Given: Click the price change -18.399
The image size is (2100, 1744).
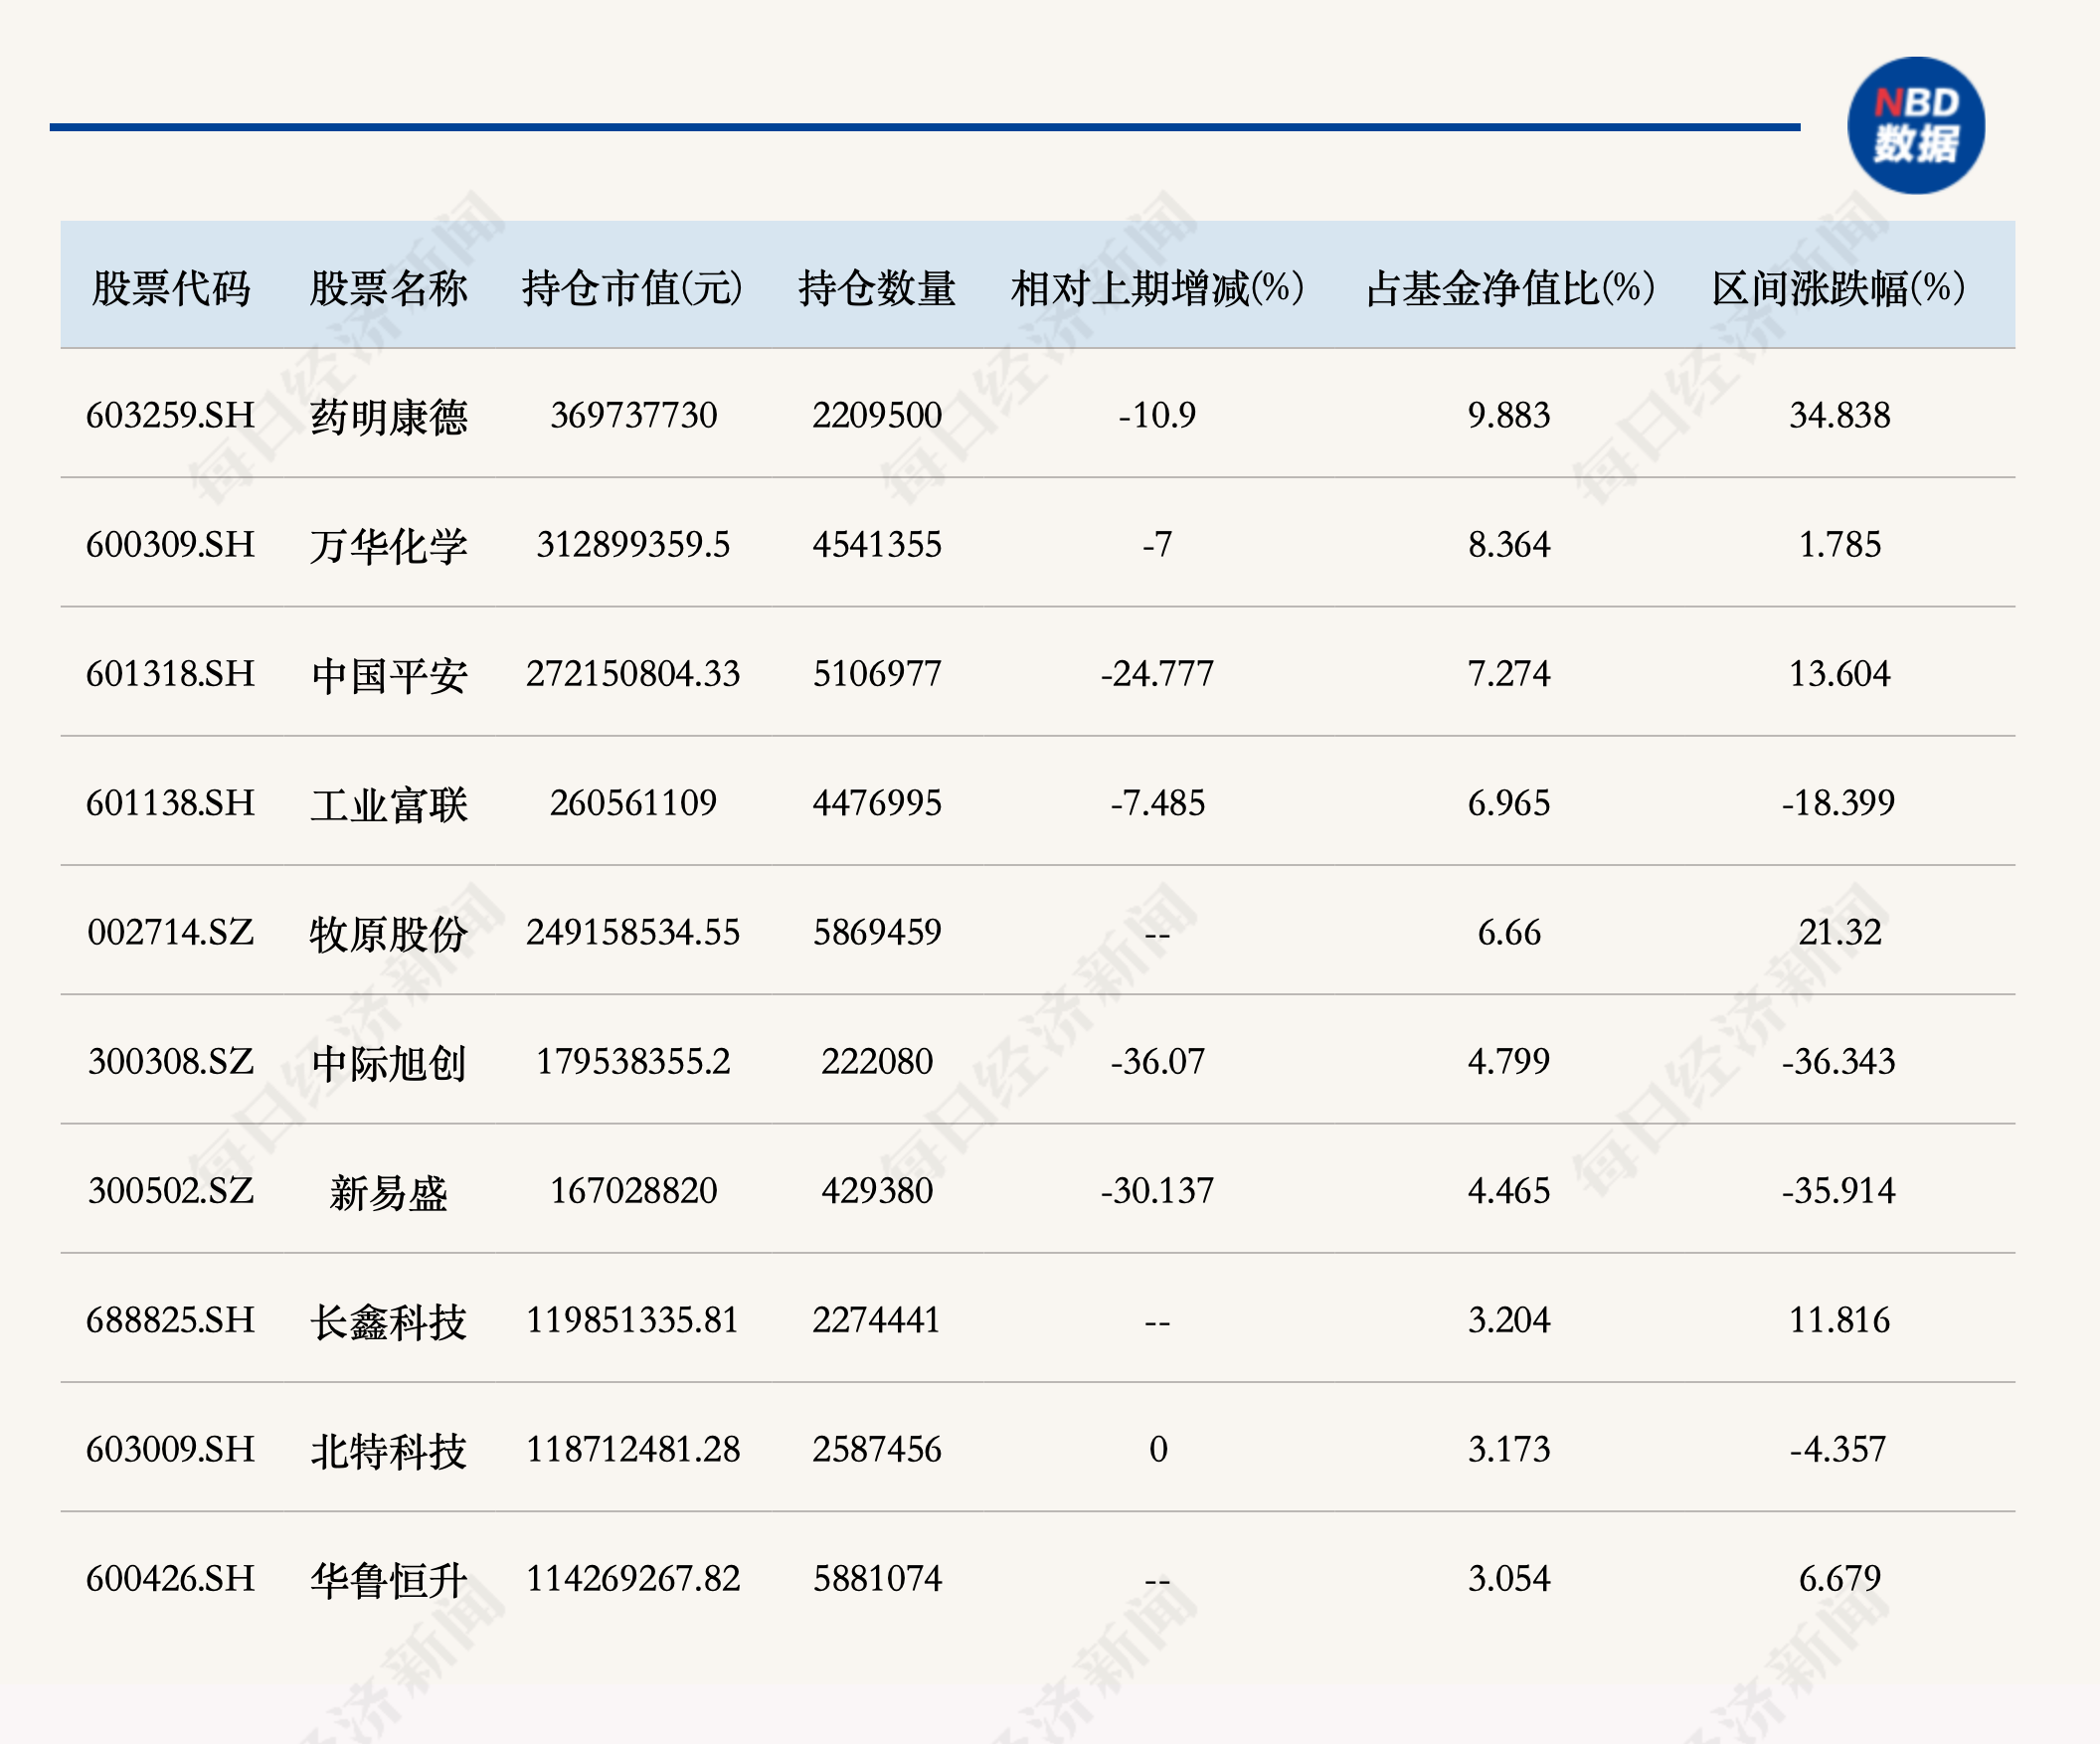Looking at the screenshot, I should click(1838, 802).
